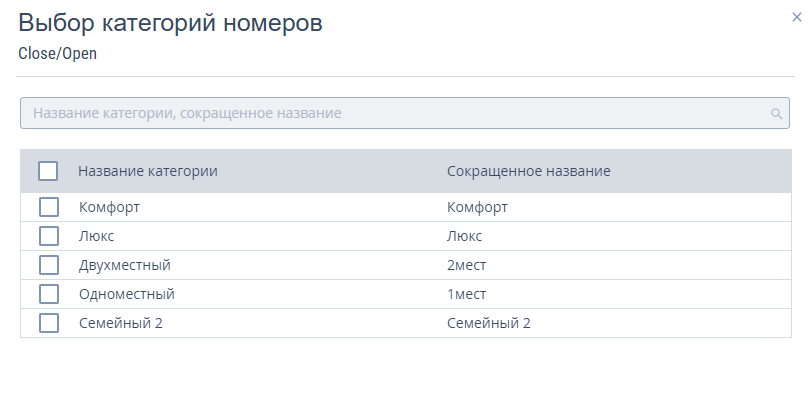Toggle the select-all header checkbox
812x394 pixels.
pyautogui.click(x=48, y=171)
